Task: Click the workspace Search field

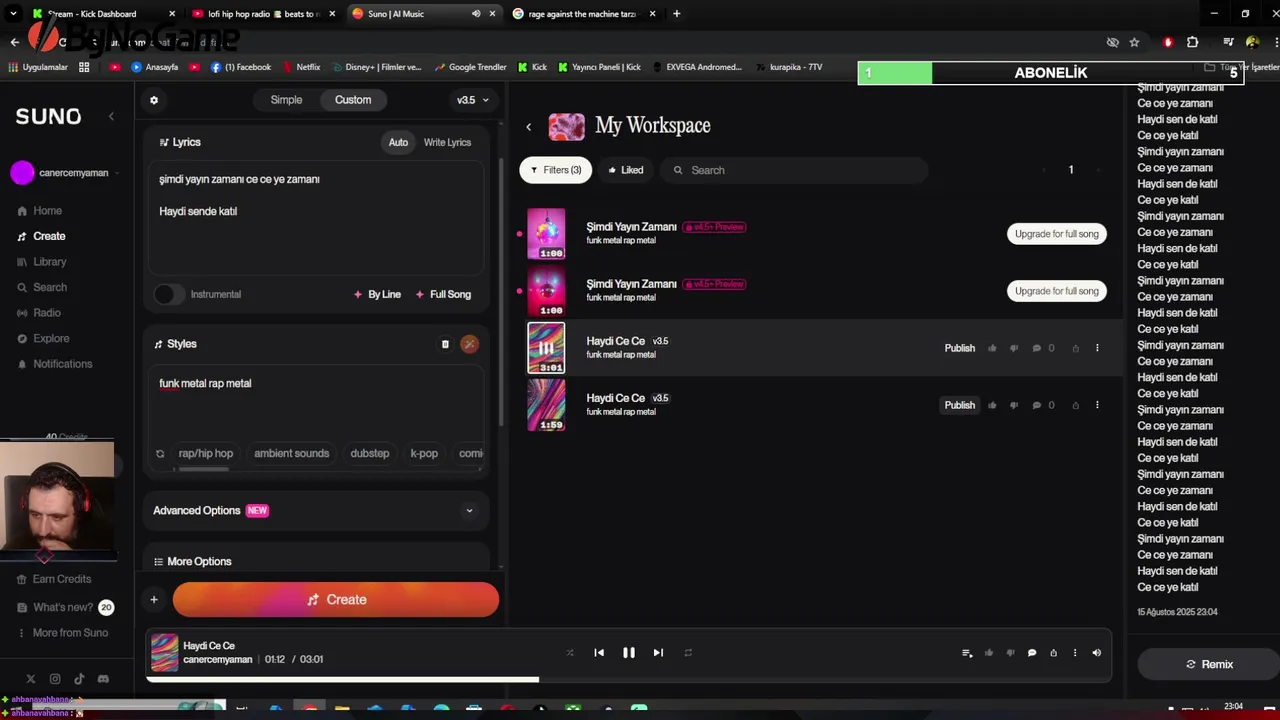Action: tap(794, 170)
